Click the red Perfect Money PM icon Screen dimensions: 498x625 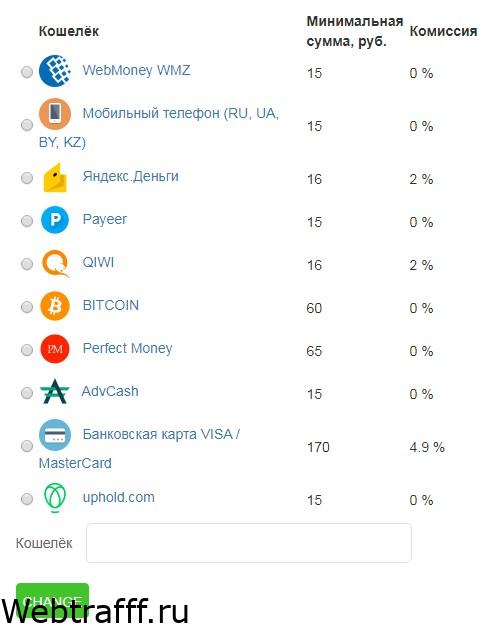tap(55, 349)
